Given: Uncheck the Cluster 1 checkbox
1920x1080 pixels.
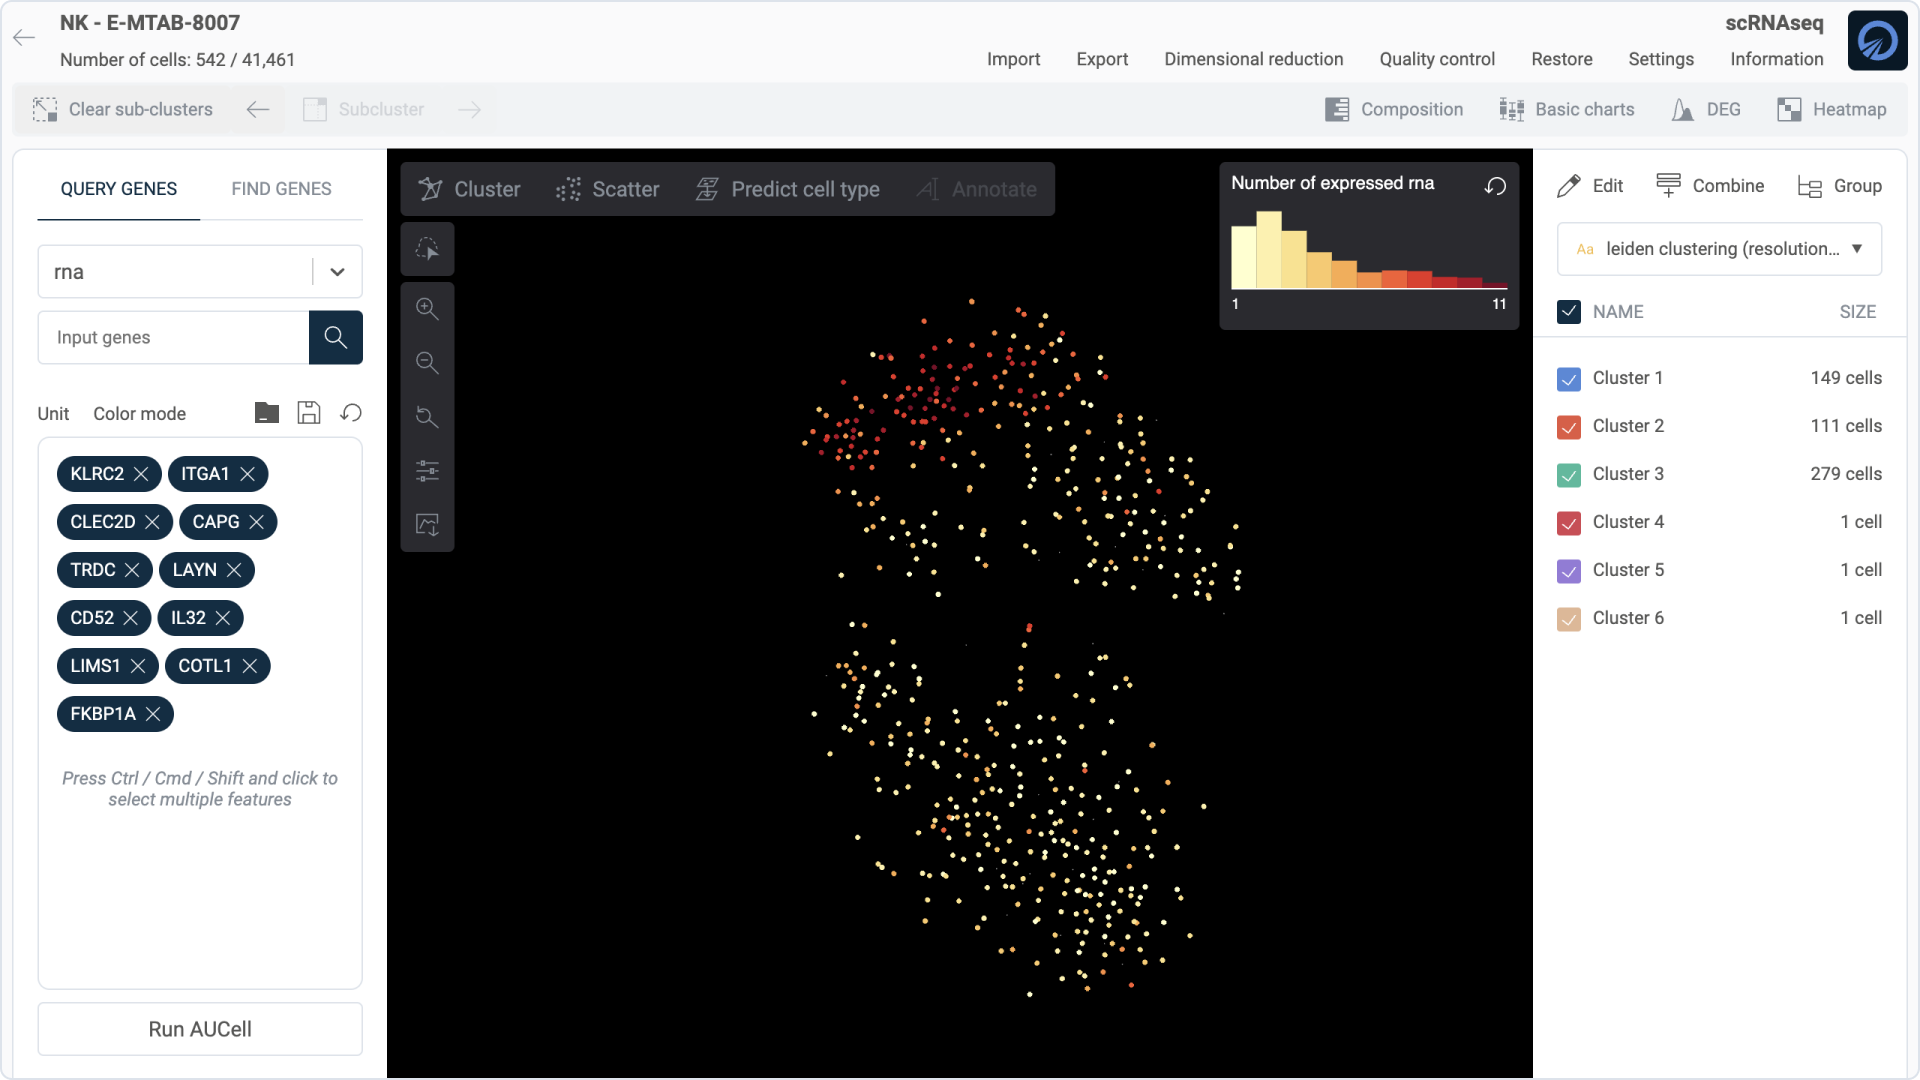Looking at the screenshot, I should click(x=1569, y=379).
